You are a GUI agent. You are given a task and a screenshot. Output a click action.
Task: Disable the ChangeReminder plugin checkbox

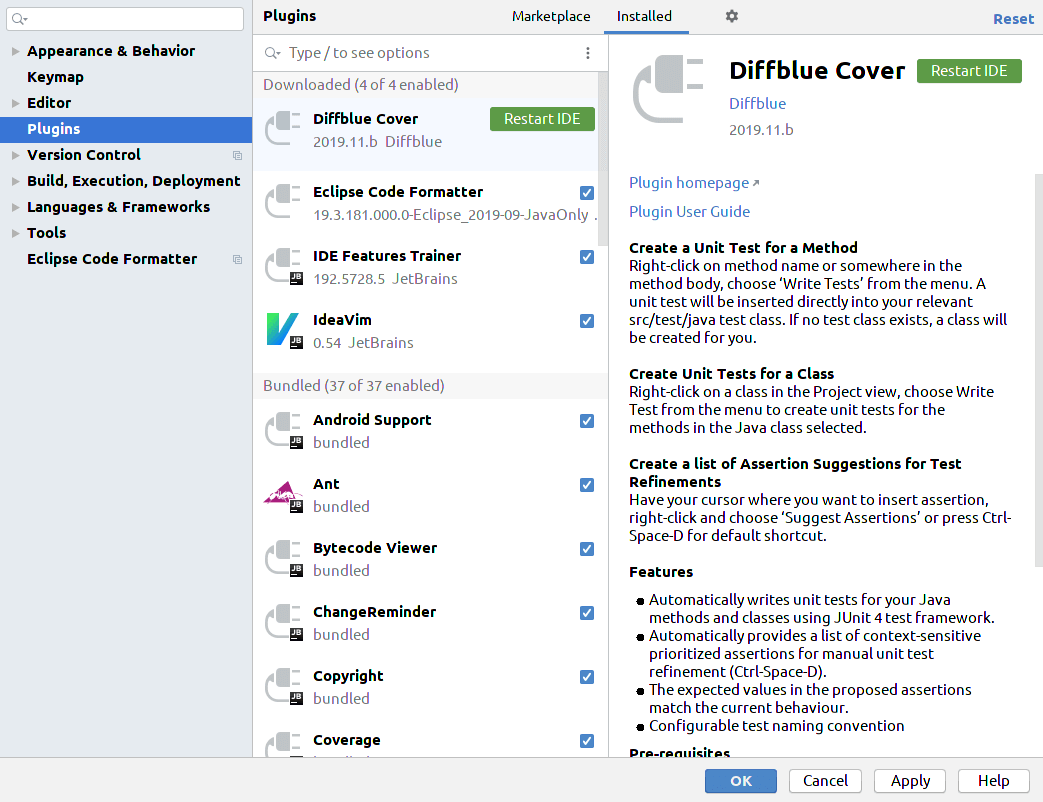[587, 612]
